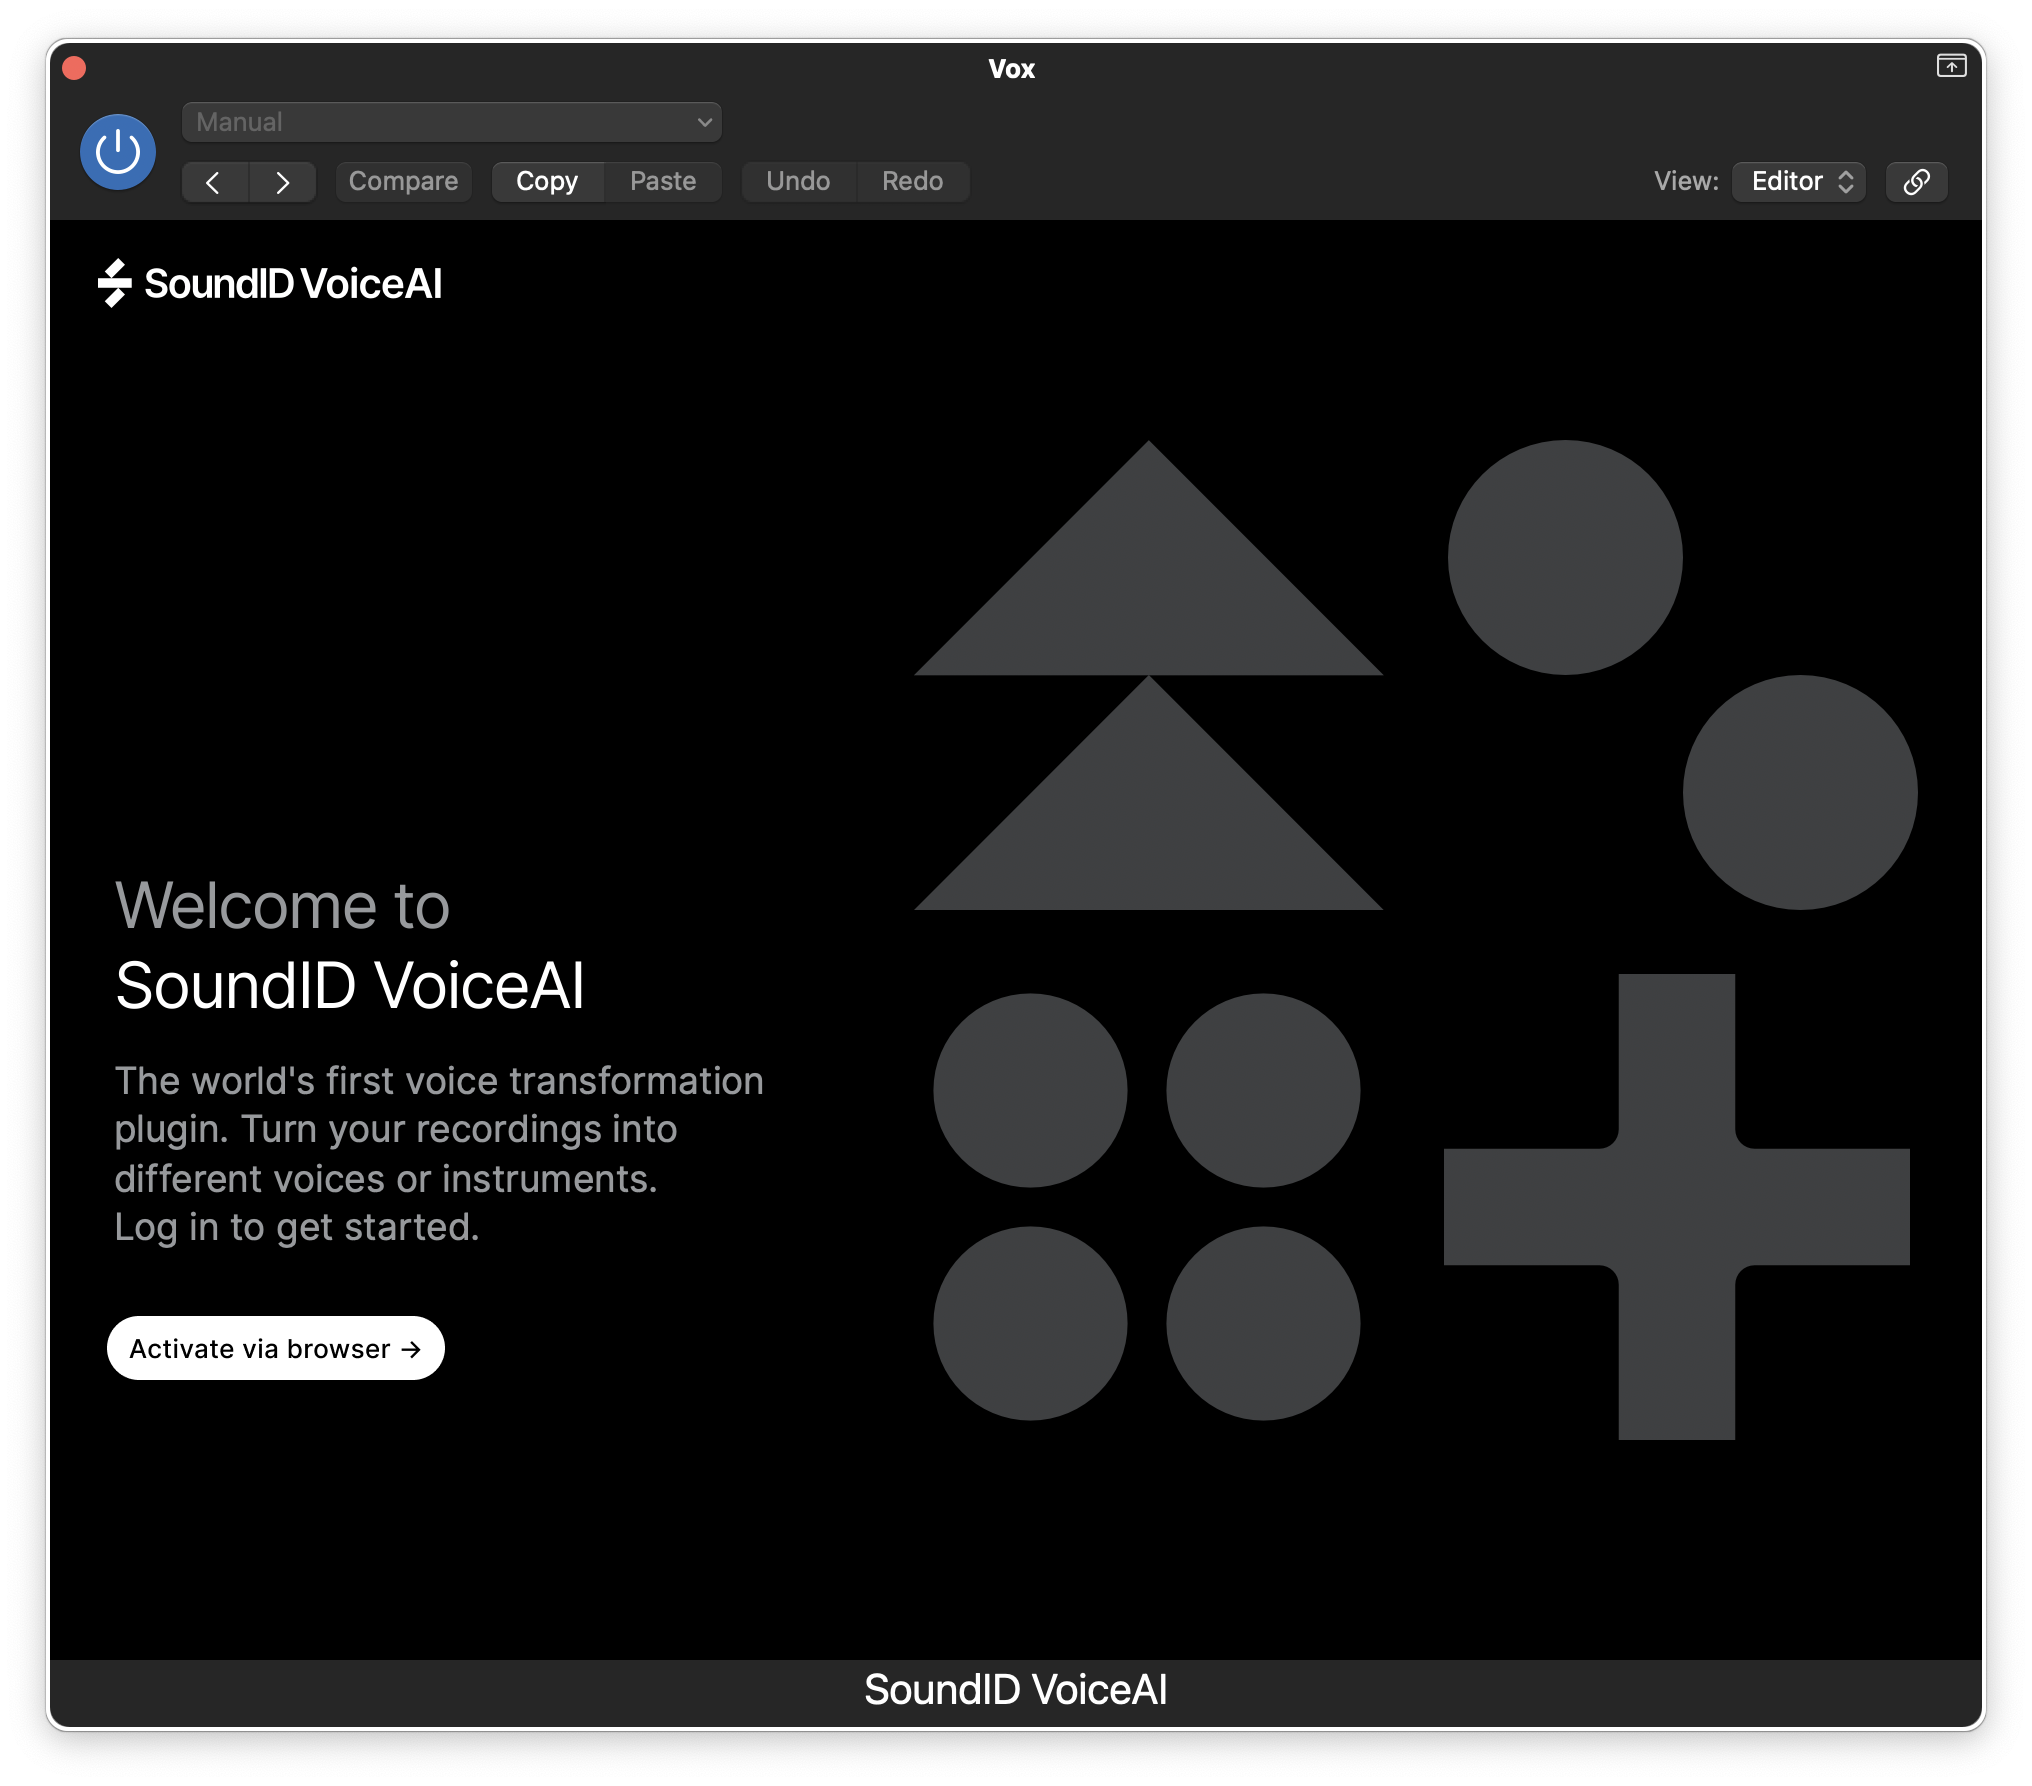The image size is (2032, 1786).
Task: Go to next preset arrow
Action: click(282, 182)
